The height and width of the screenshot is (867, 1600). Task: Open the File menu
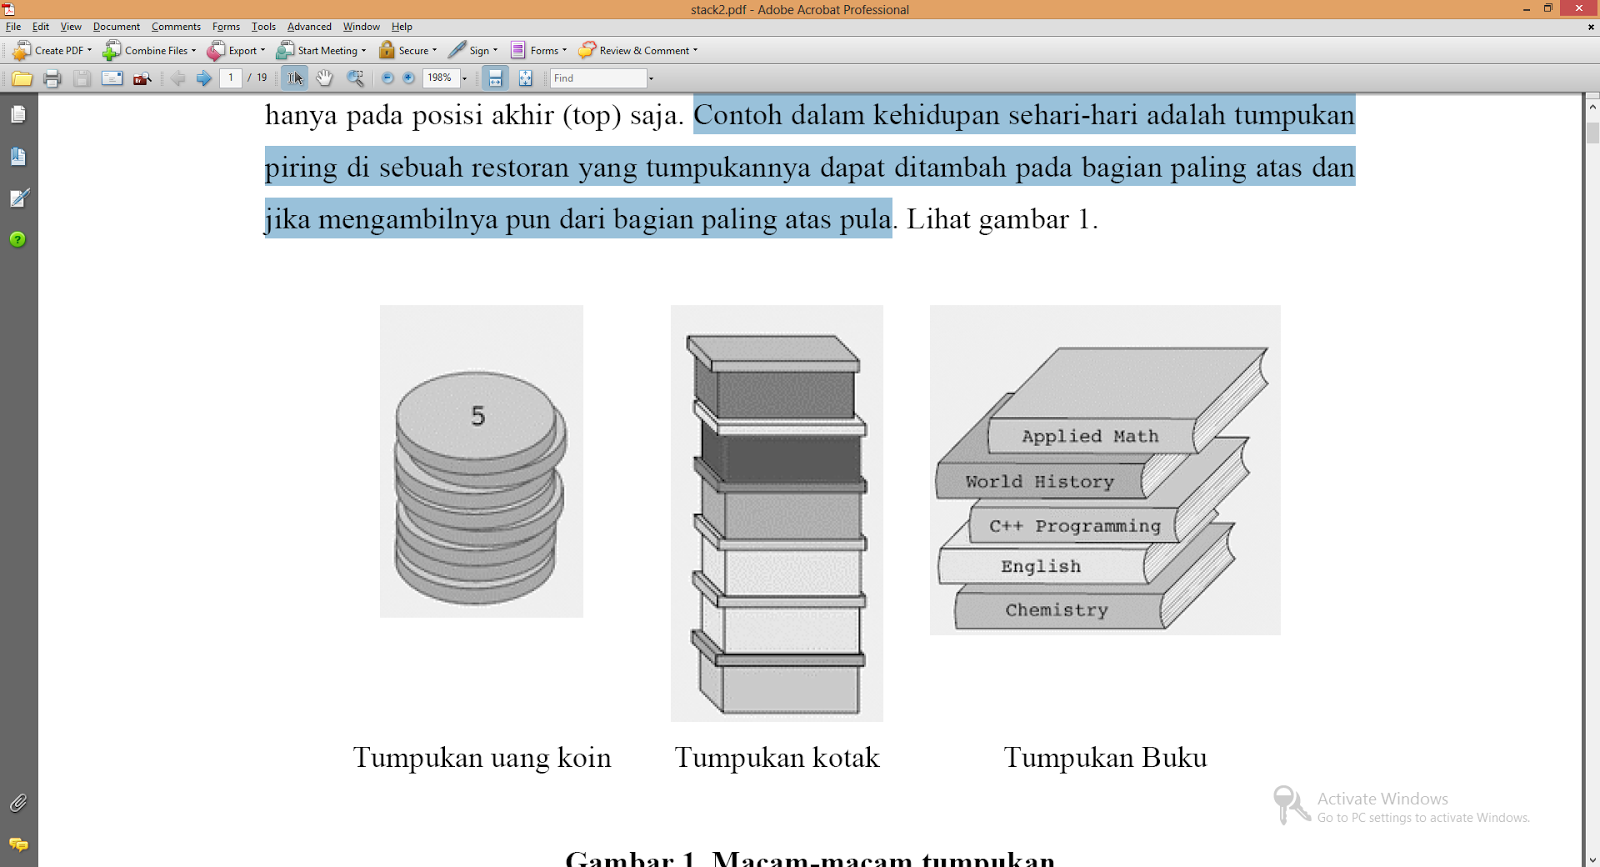(x=13, y=27)
